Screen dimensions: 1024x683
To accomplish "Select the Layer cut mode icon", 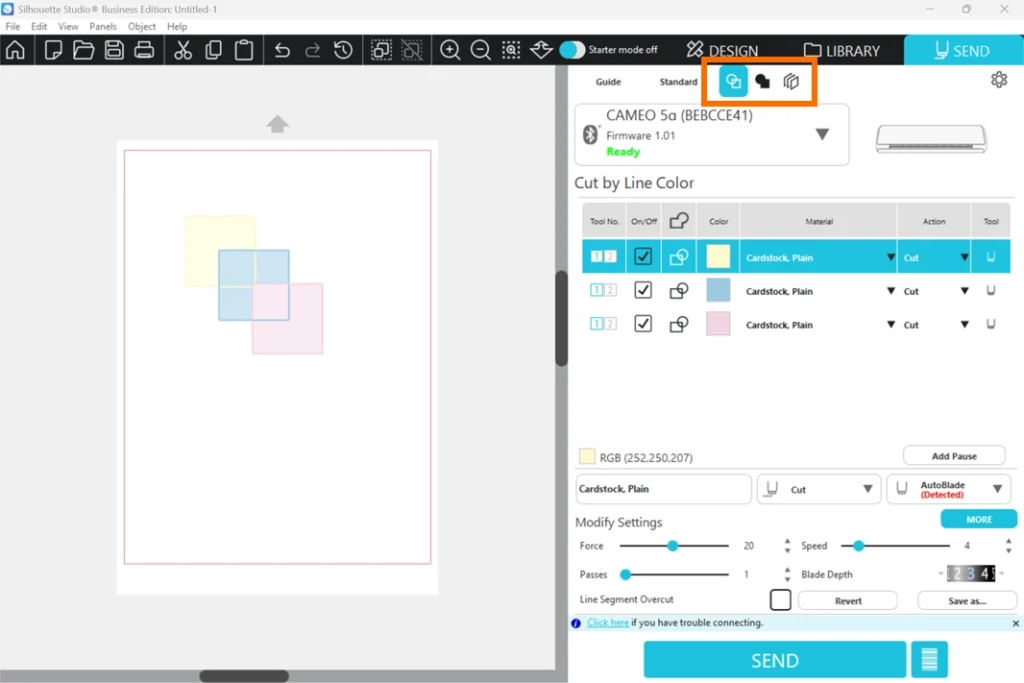I will pos(791,82).
